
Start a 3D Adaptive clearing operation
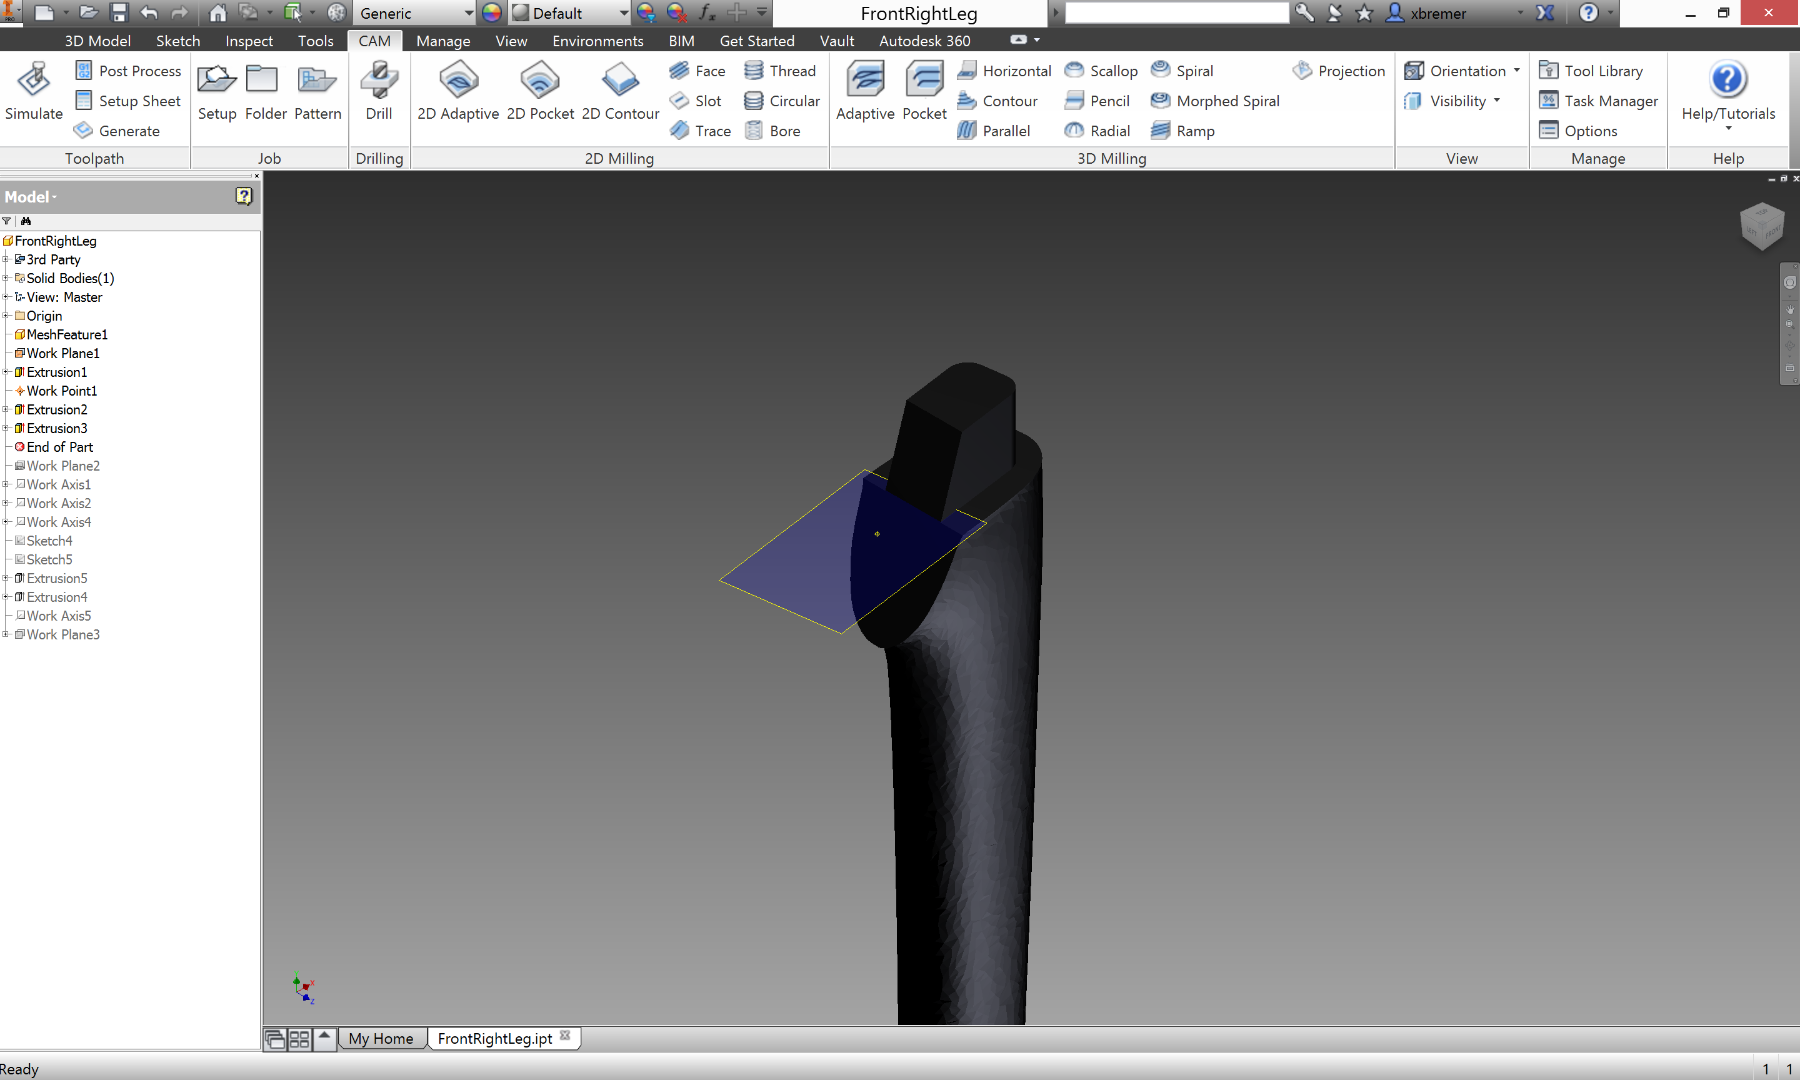(865, 90)
